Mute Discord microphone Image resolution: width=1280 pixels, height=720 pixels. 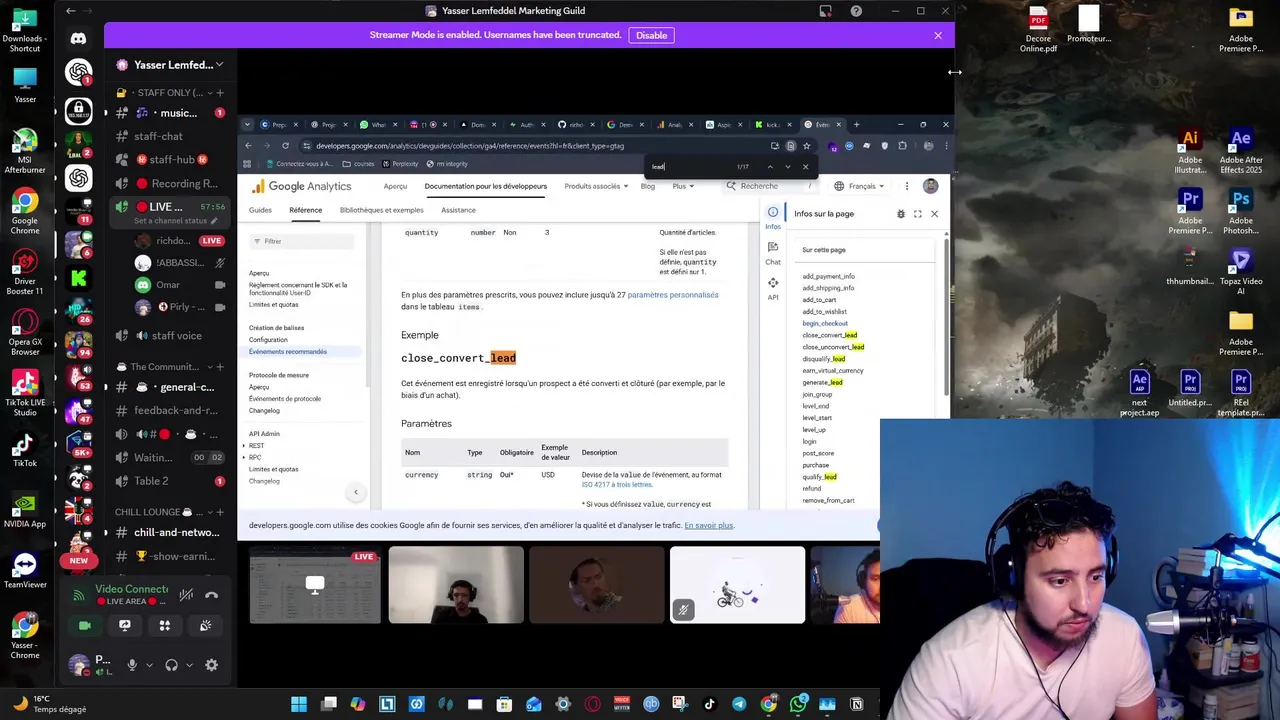click(x=131, y=665)
